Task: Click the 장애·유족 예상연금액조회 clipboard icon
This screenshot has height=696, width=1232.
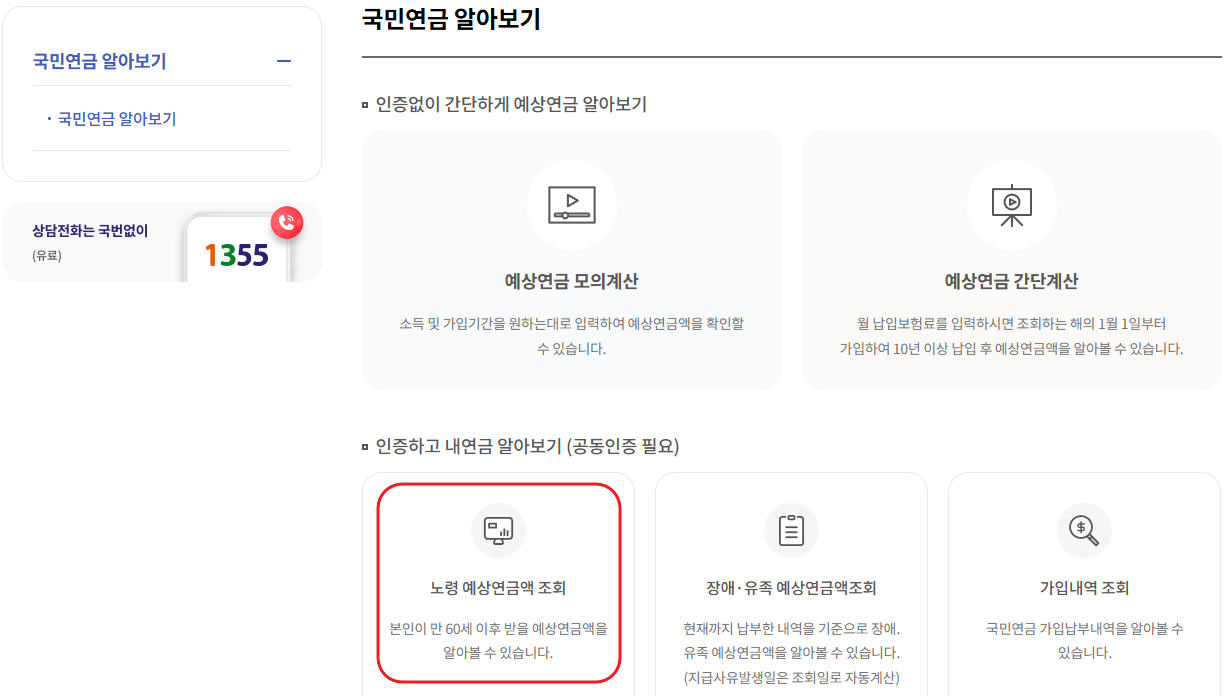Action: pyautogui.click(x=791, y=530)
